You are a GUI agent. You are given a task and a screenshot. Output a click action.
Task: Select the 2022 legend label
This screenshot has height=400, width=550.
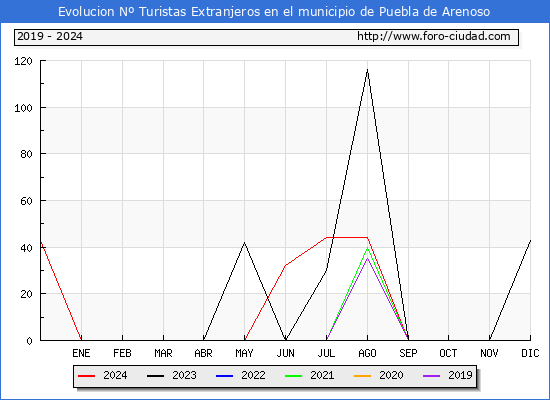pyautogui.click(x=253, y=375)
